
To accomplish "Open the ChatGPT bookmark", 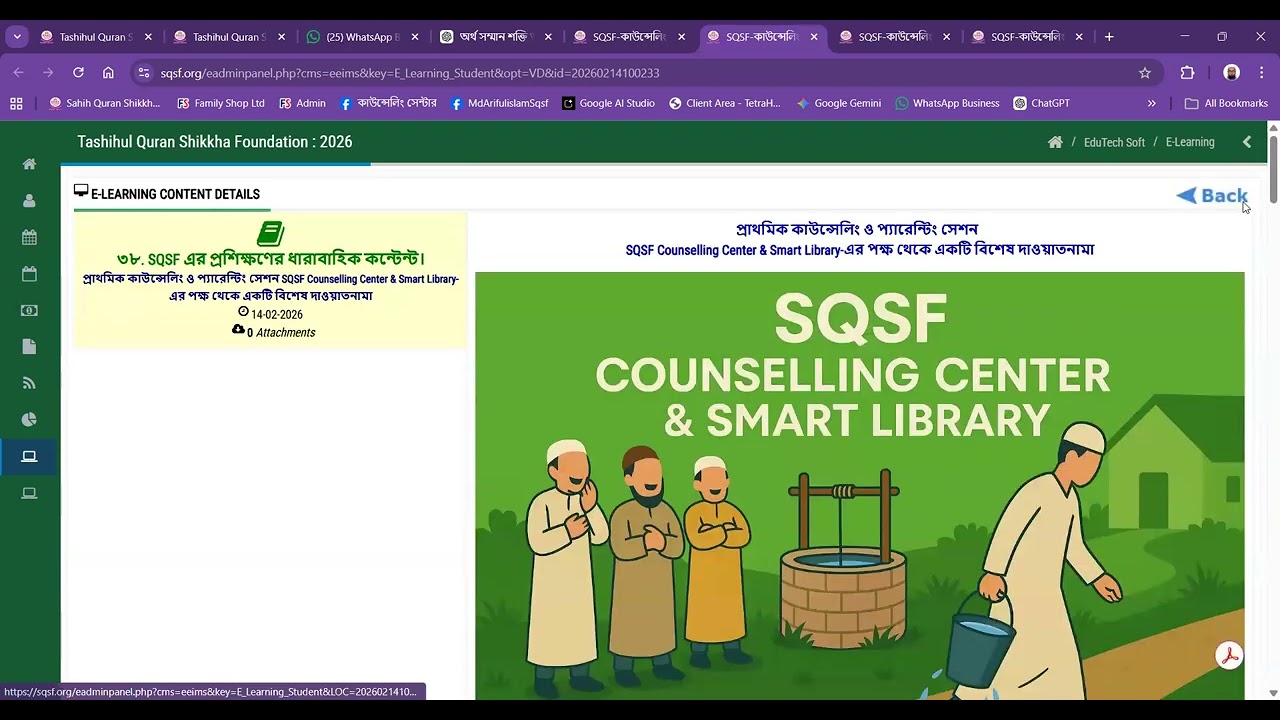I will [1041, 103].
